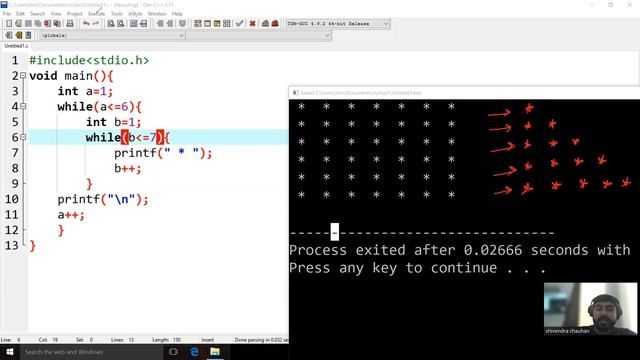Collapse the inner while fold marker at line 6
The image size is (640, 360).
[23, 137]
